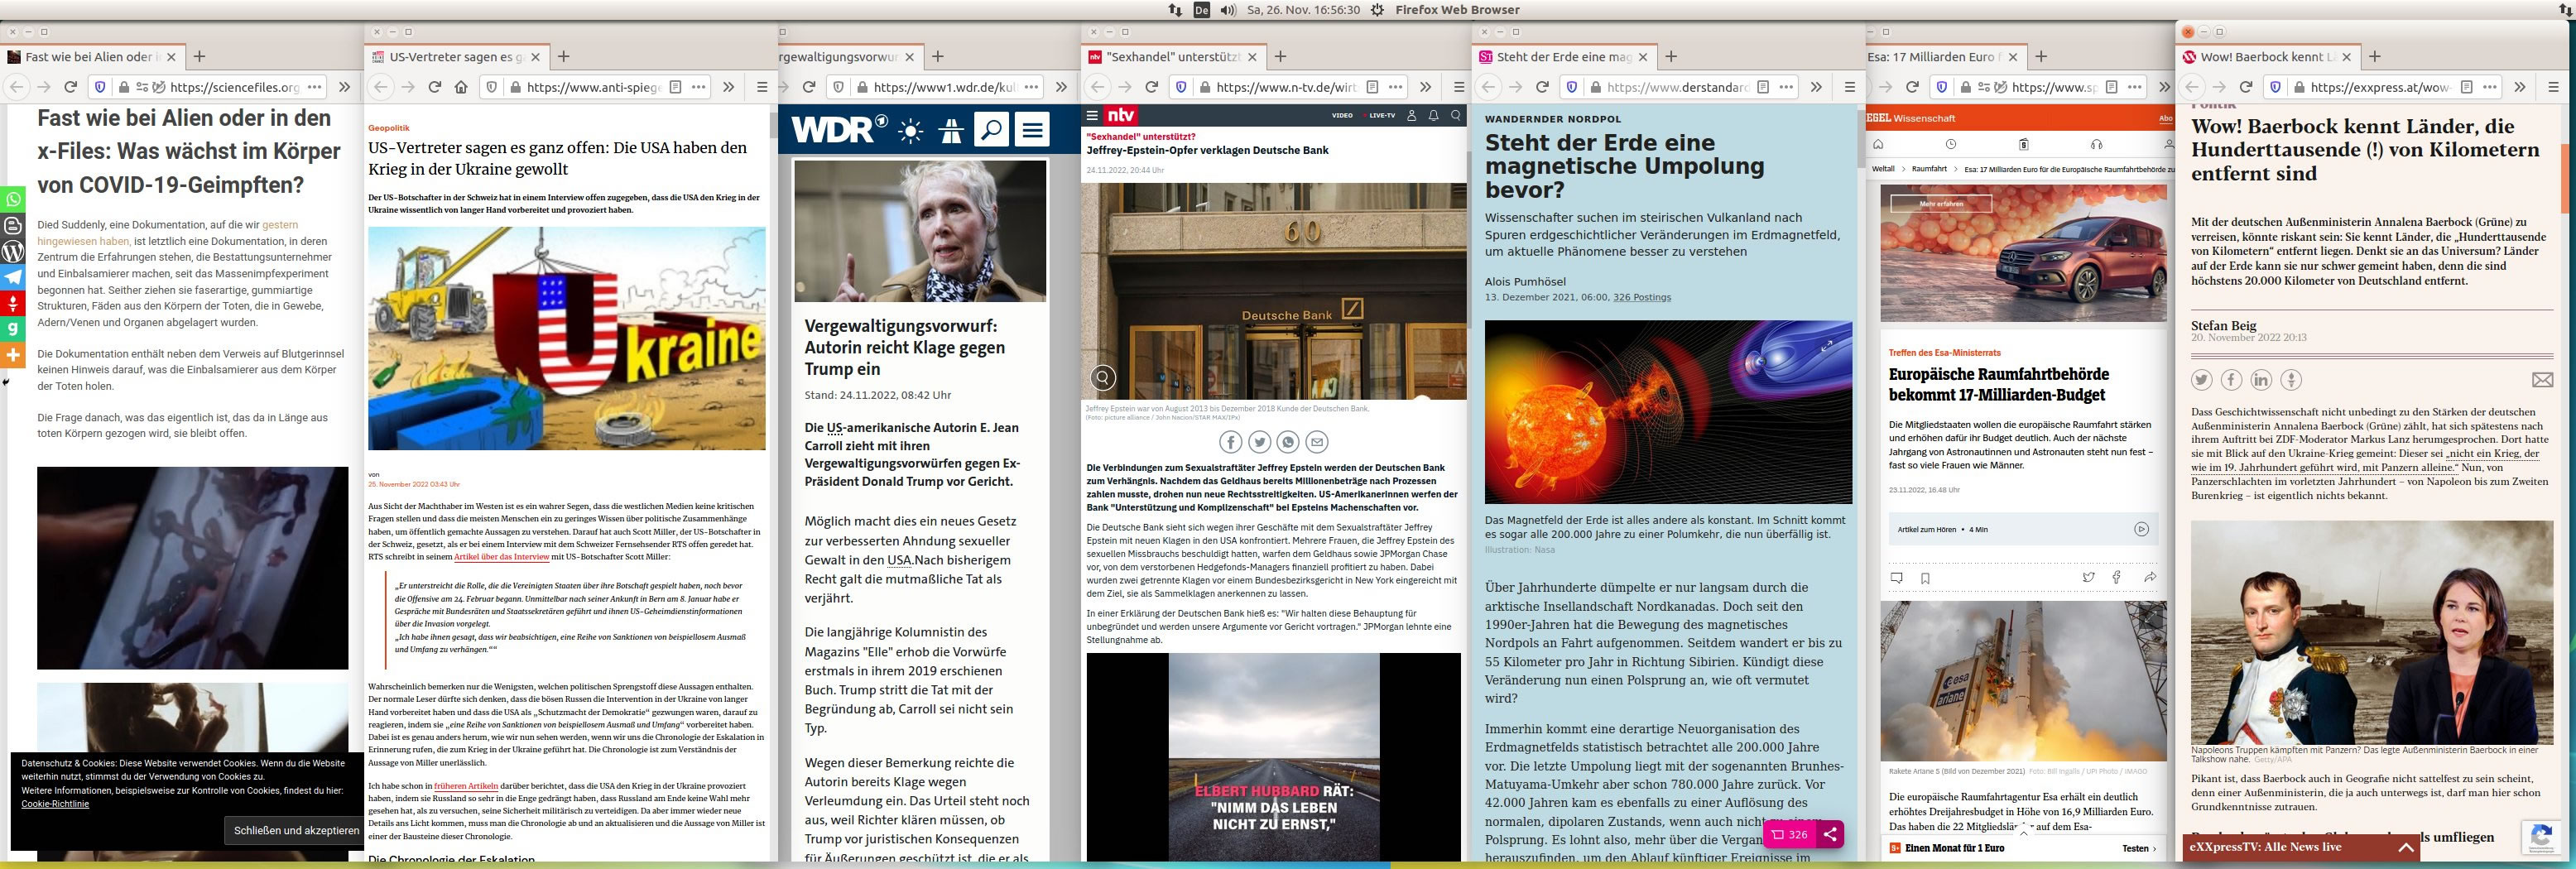Bookmark the Spiegel Esa article
The height and width of the screenshot is (869, 2576).
(1925, 577)
